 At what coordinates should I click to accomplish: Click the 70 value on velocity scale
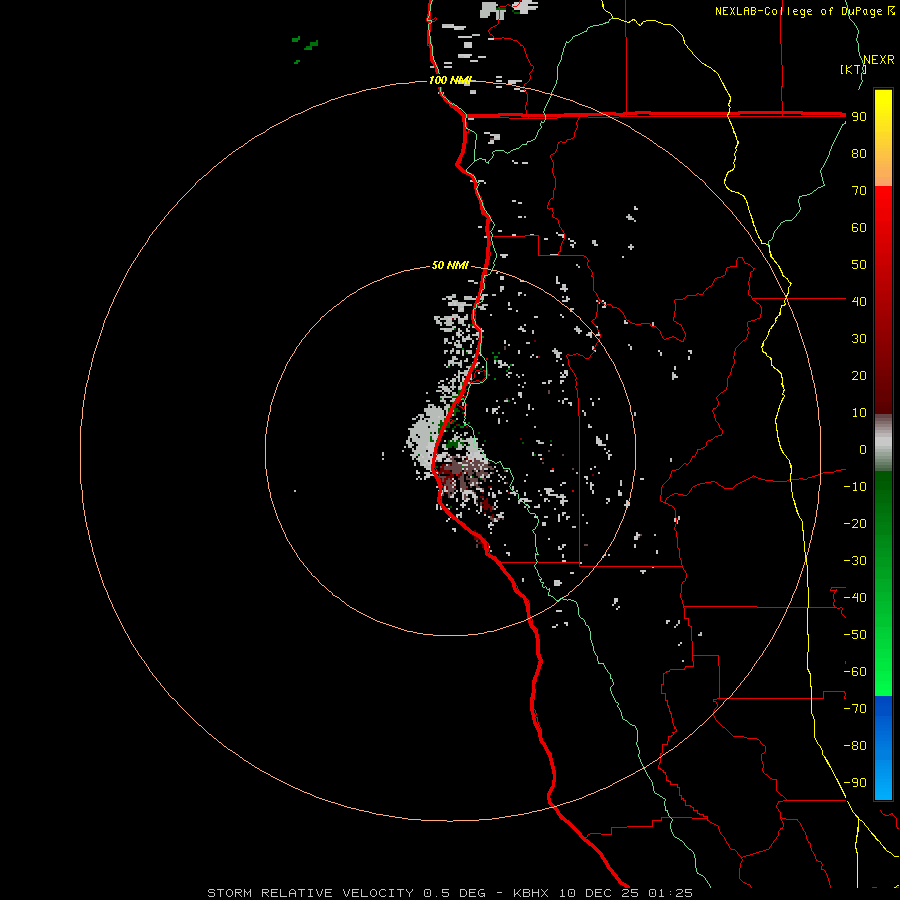[859, 191]
